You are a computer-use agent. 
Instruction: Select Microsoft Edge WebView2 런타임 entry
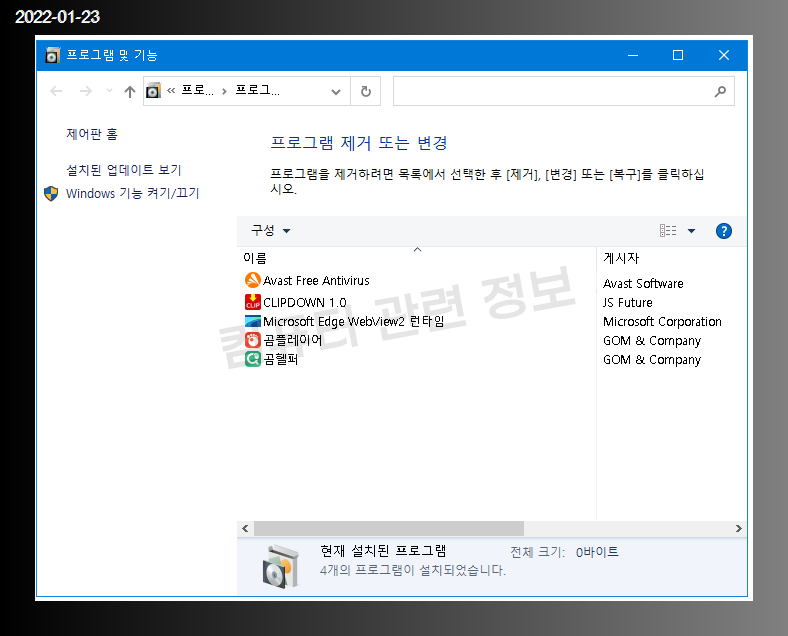[353, 322]
